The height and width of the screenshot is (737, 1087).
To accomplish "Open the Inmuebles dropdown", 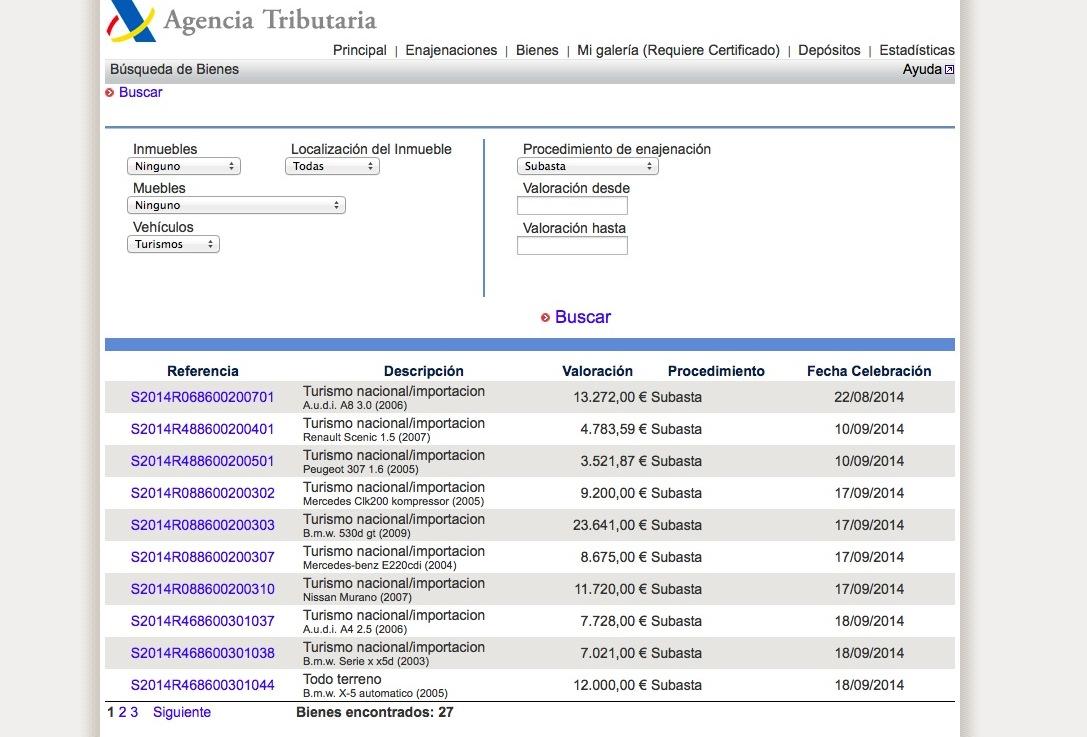I will tap(184, 167).
